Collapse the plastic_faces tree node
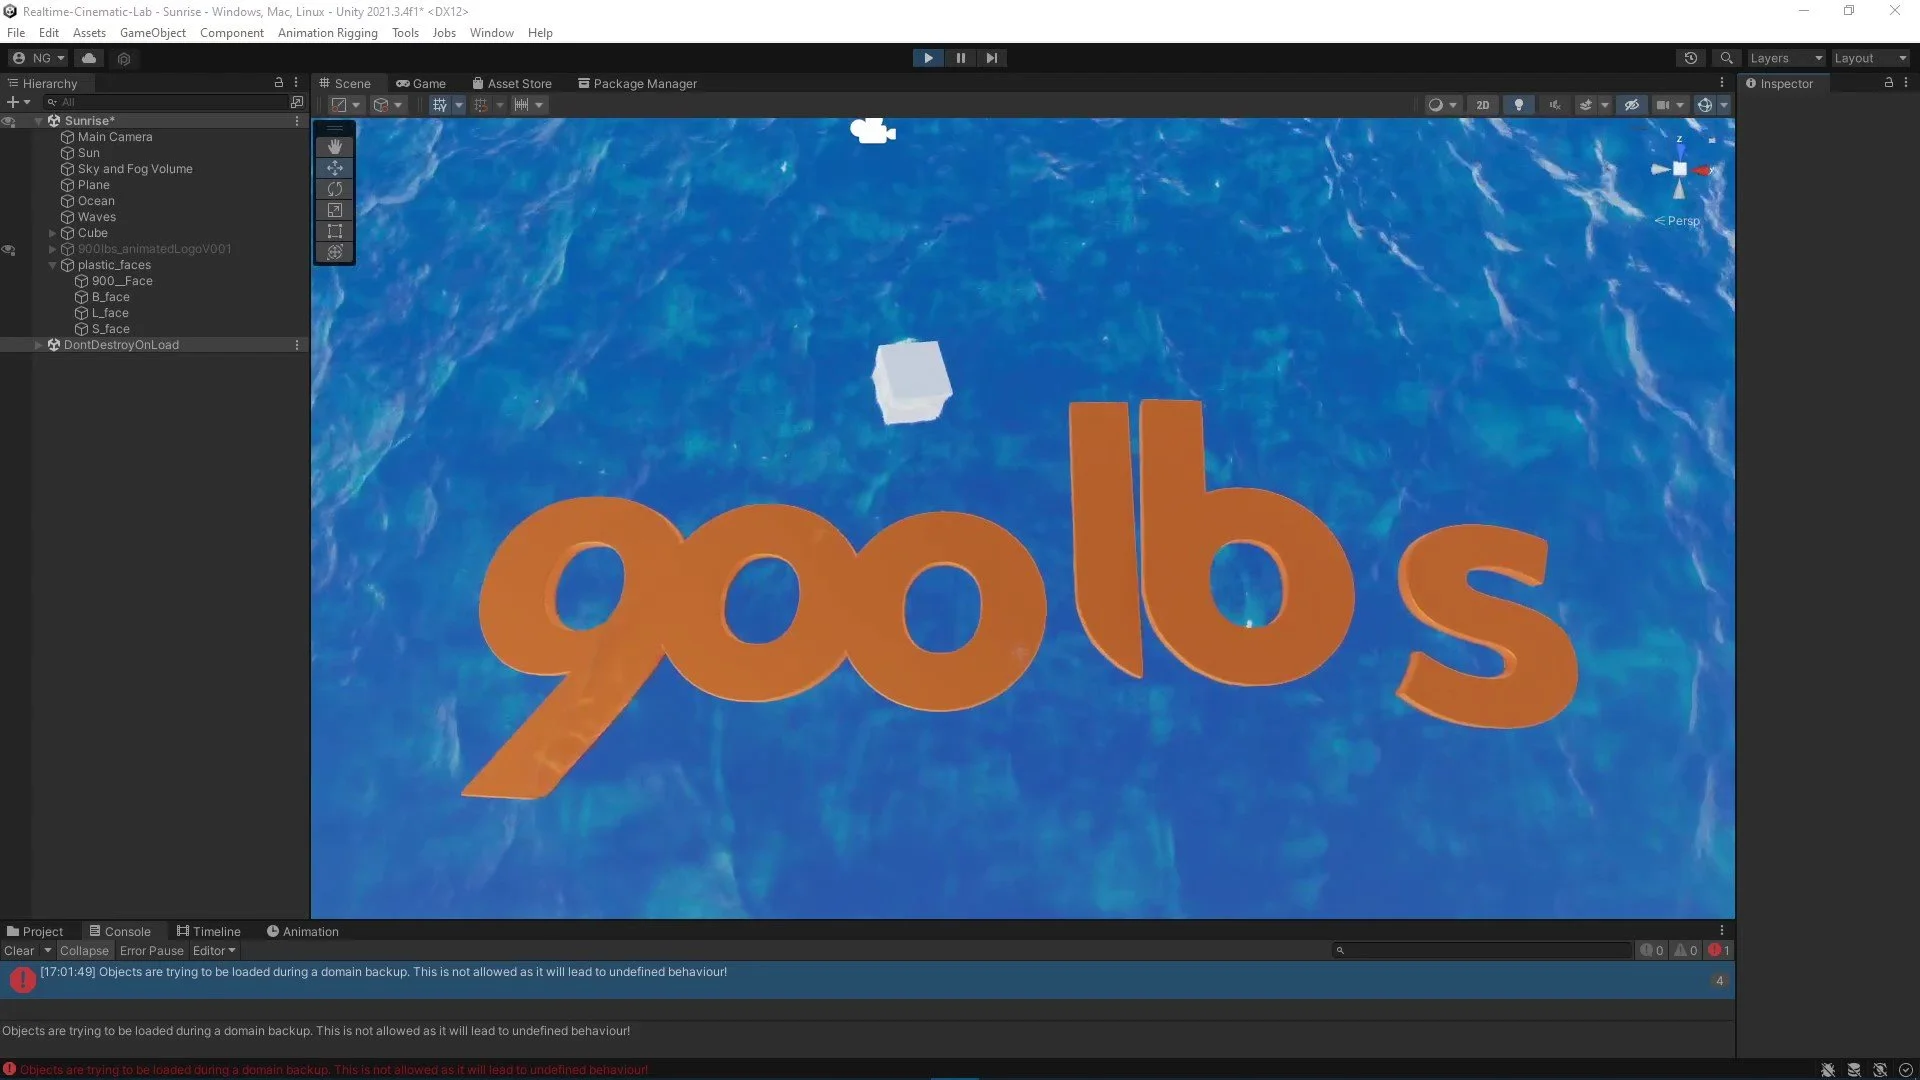Viewport: 1920px width, 1080px height. coord(52,265)
